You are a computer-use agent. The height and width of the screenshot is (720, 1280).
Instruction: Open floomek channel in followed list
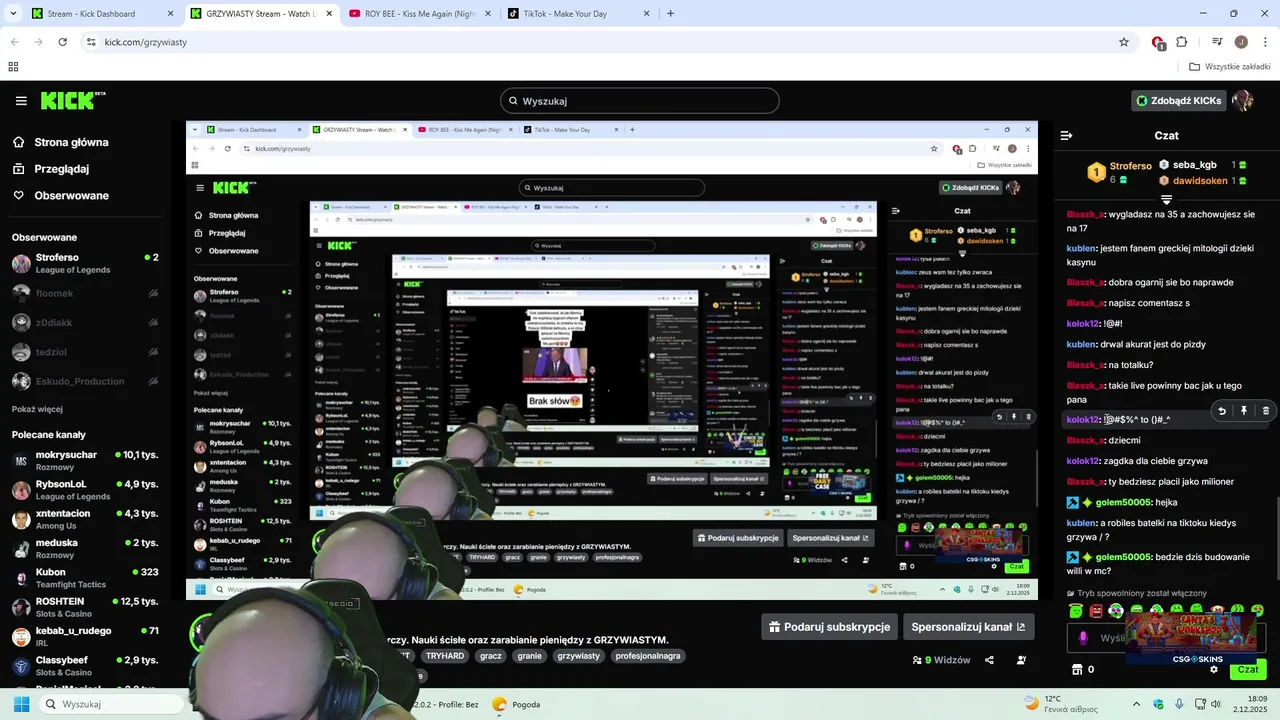(x=85, y=293)
